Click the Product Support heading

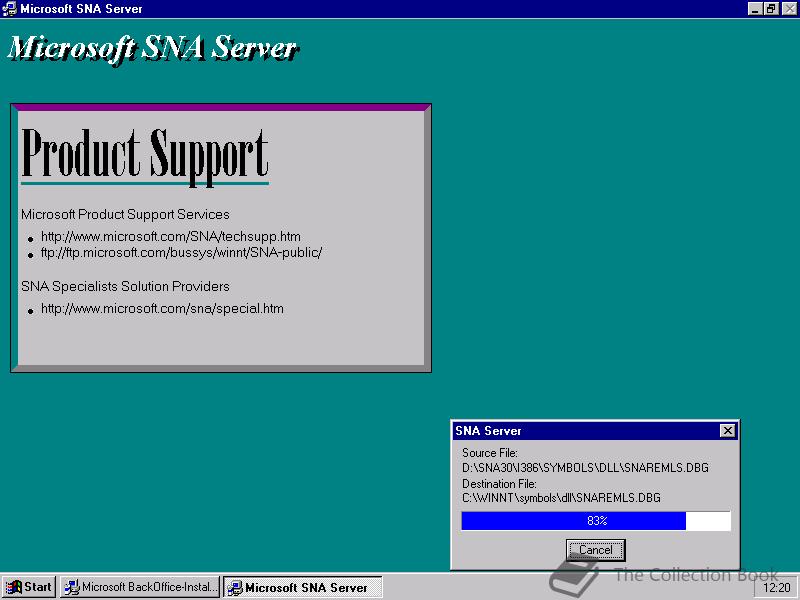click(x=145, y=157)
